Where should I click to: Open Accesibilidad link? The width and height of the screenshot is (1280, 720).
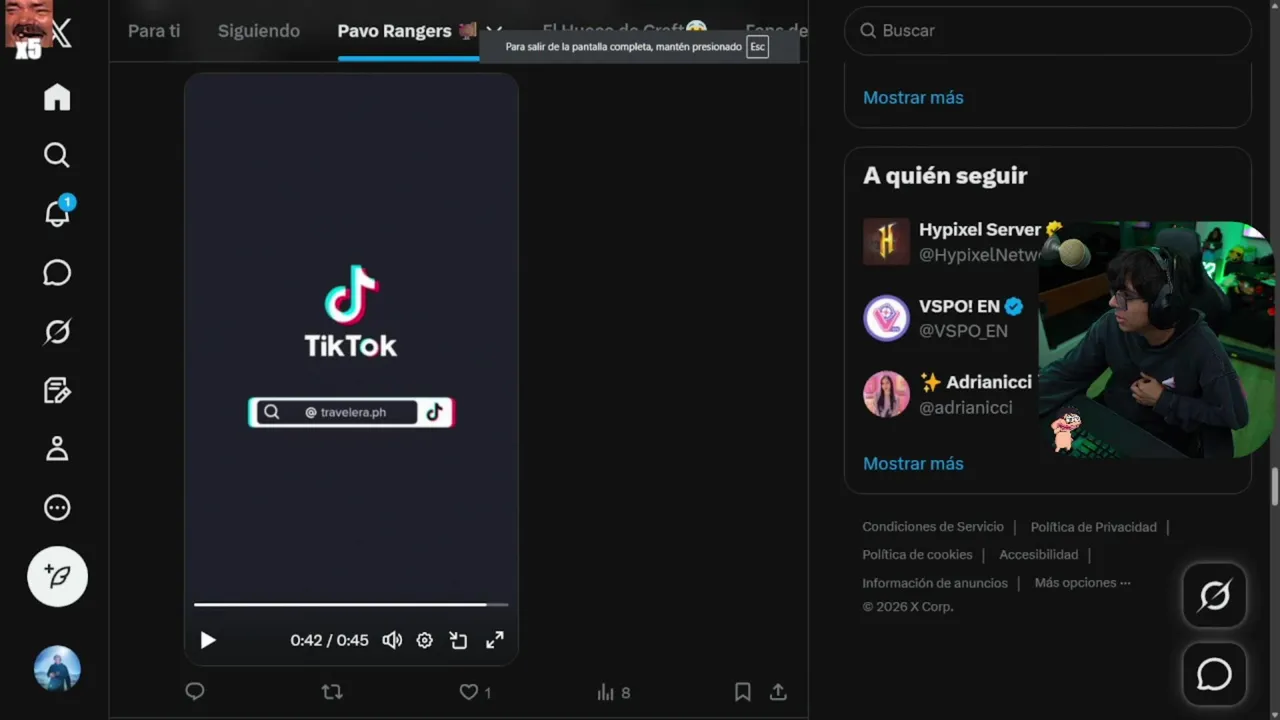click(x=1038, y=554)
